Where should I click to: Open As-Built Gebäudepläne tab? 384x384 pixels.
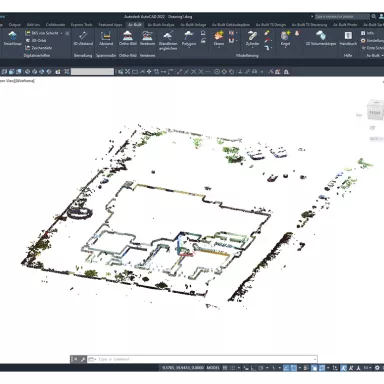pyautogui.click(x=230, y=25)
